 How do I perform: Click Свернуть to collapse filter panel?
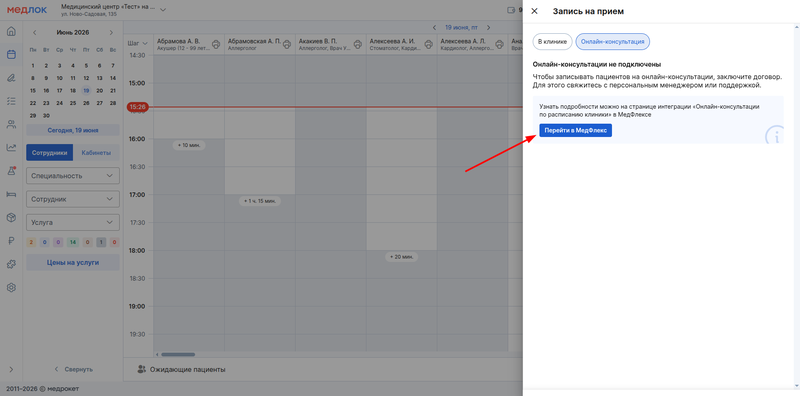pos(73,369)
